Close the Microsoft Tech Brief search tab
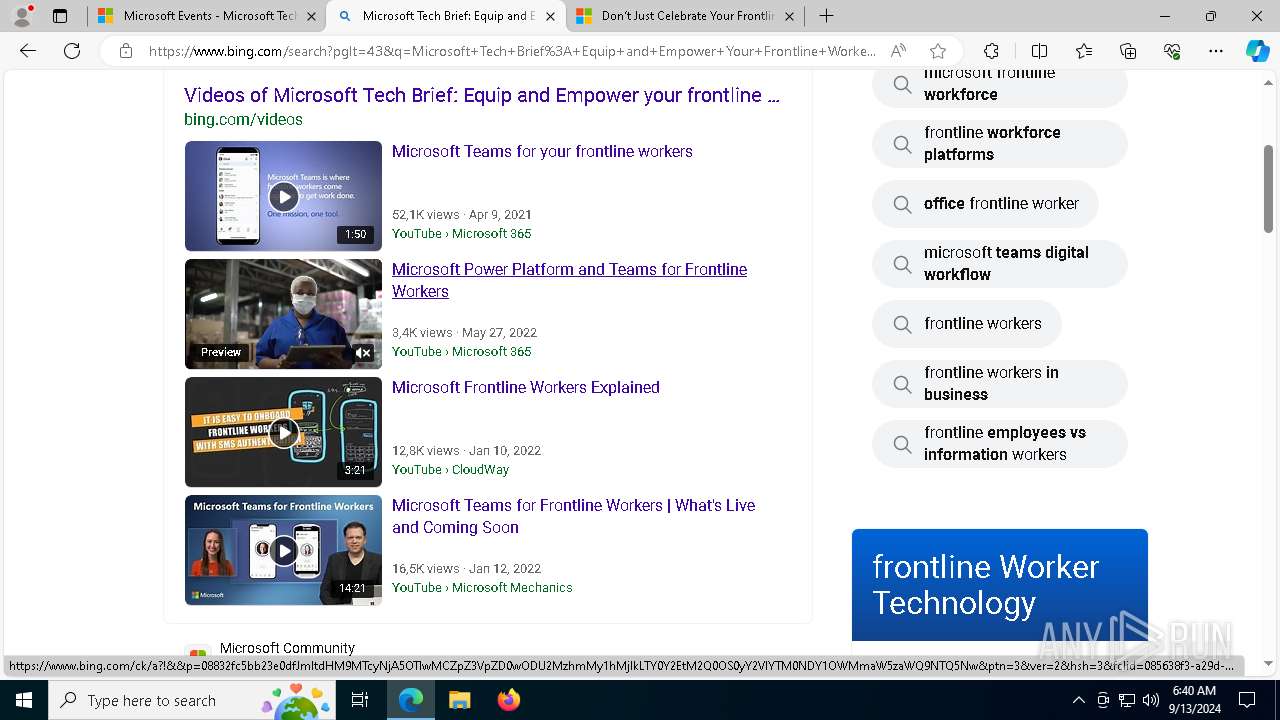This screenshot has height=720, width=1280. (x=550, y=16)
